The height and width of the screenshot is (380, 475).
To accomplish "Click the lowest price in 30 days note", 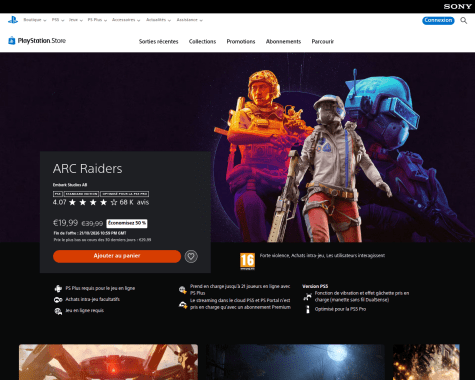I will pyautogui.click(x=102, y=240).
